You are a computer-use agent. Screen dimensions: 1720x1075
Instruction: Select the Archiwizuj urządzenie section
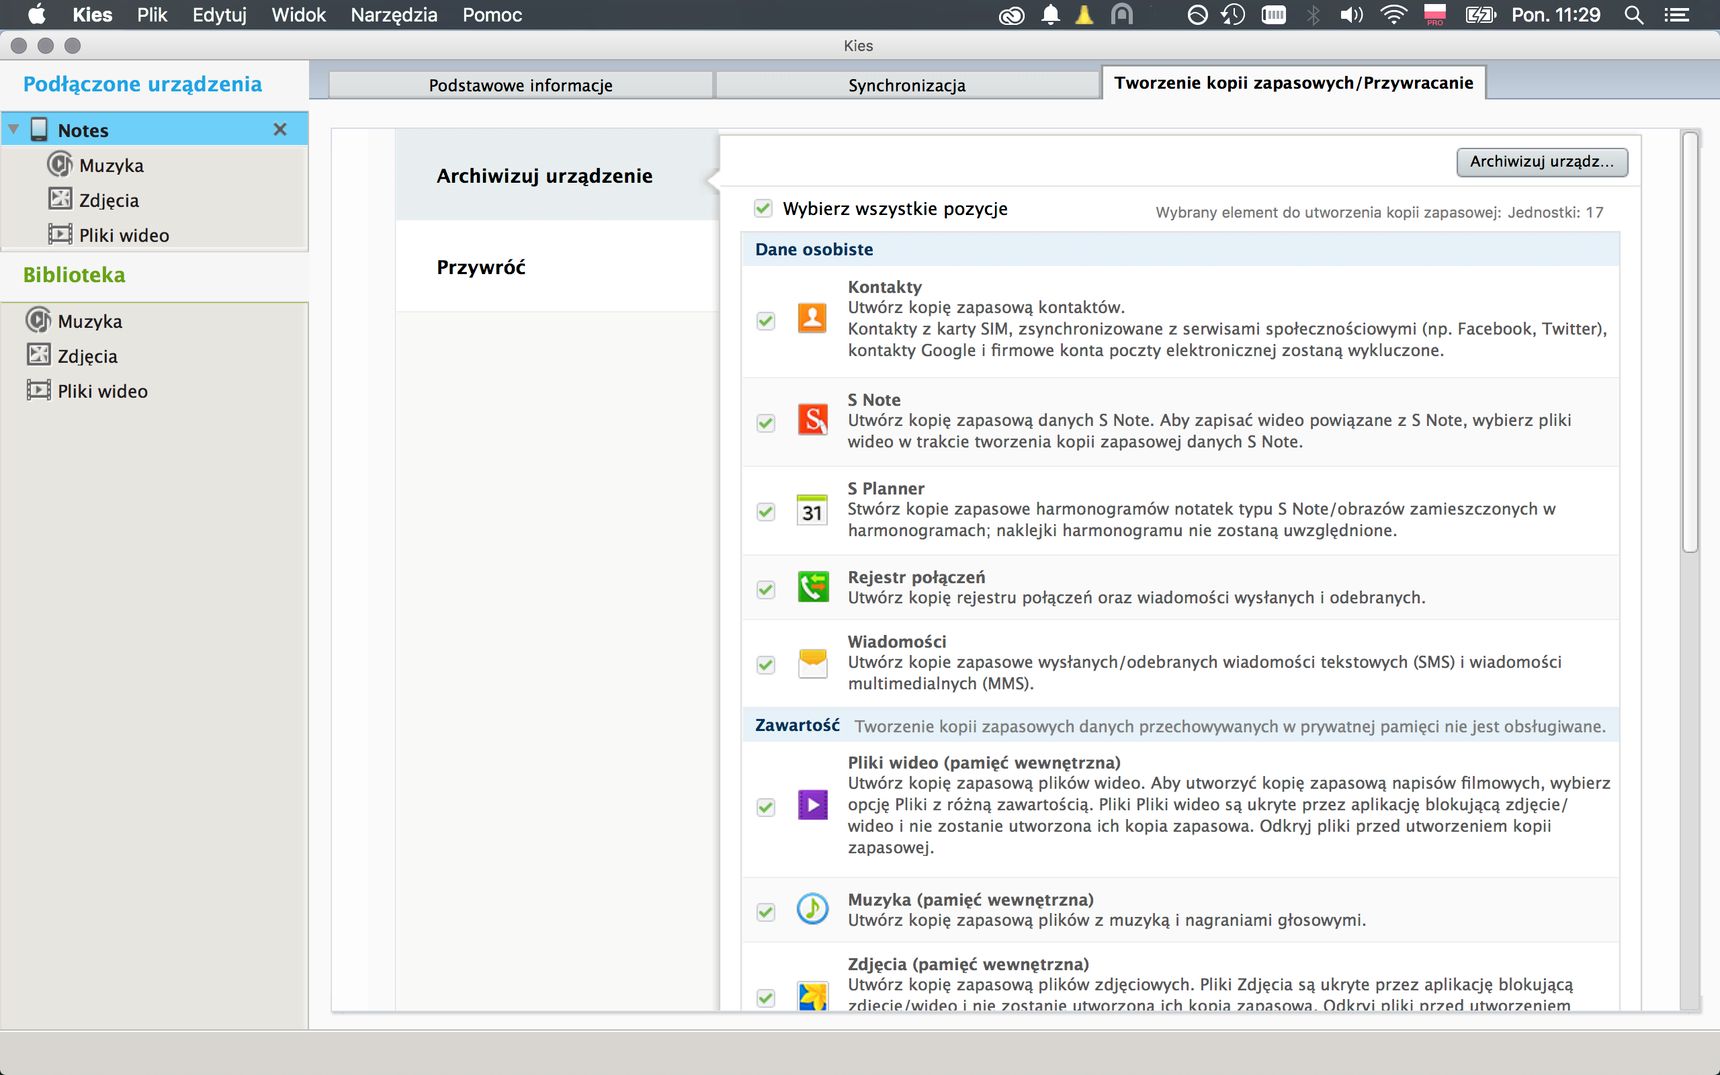tap(557, 175)
